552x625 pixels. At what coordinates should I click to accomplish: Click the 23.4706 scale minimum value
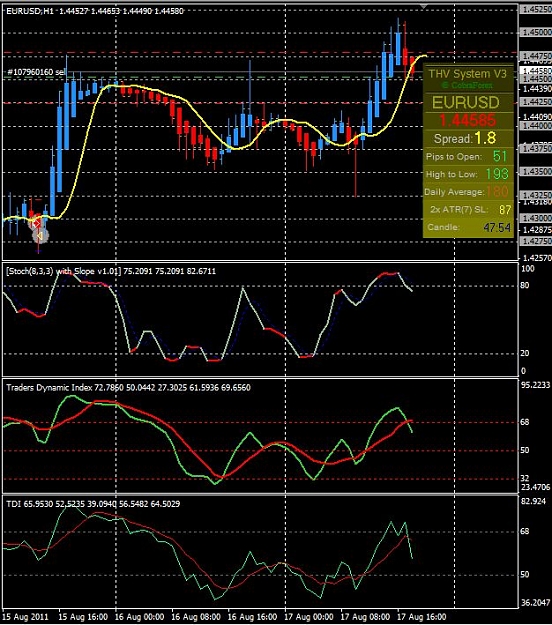click(x=536, y=487)
